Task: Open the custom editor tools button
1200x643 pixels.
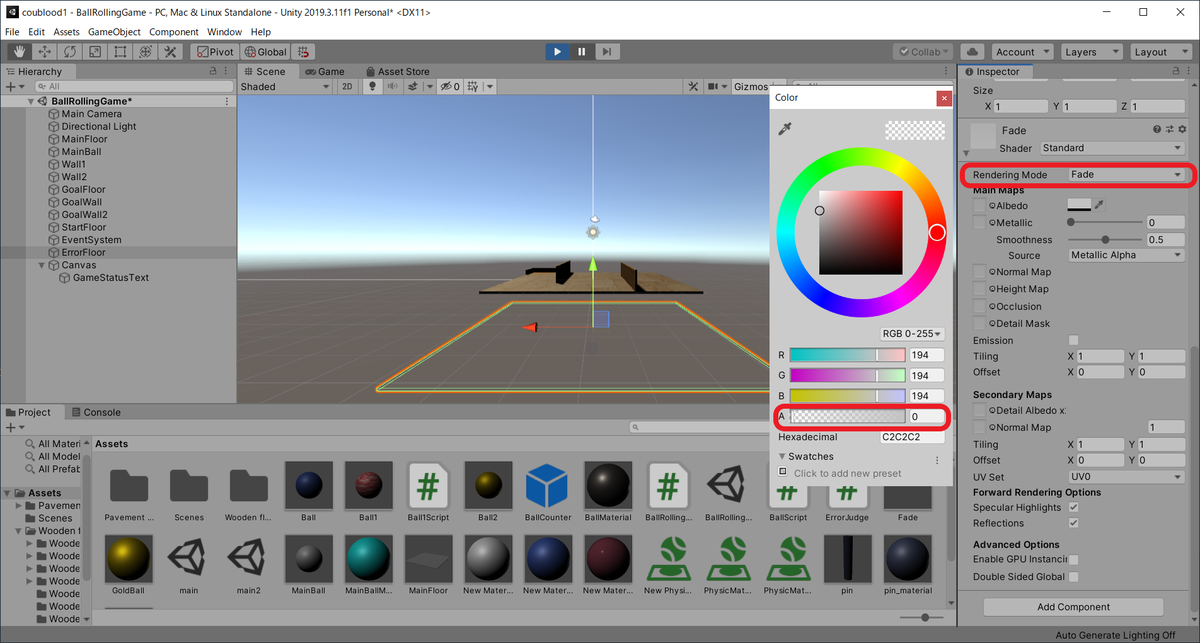Action: pos(170,52)
